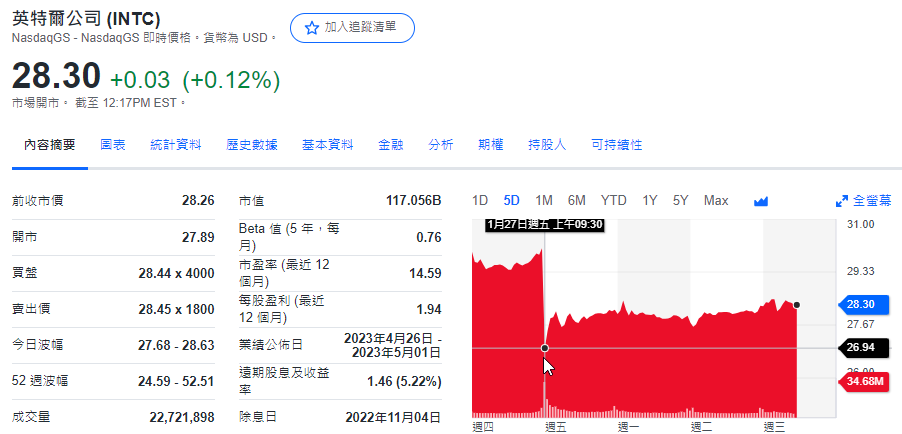The width and height of the screenshot is (902, 434).
Task: Click the 今日波幅 value 27.68 - 28.63
Action: [177, 345]
